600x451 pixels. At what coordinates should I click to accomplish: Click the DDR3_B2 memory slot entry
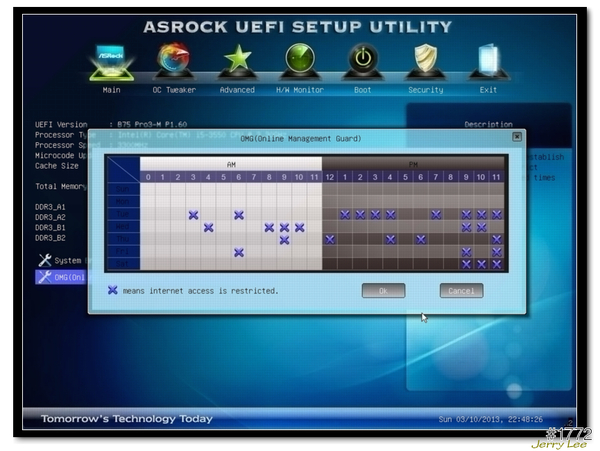(x=50, y=238)
